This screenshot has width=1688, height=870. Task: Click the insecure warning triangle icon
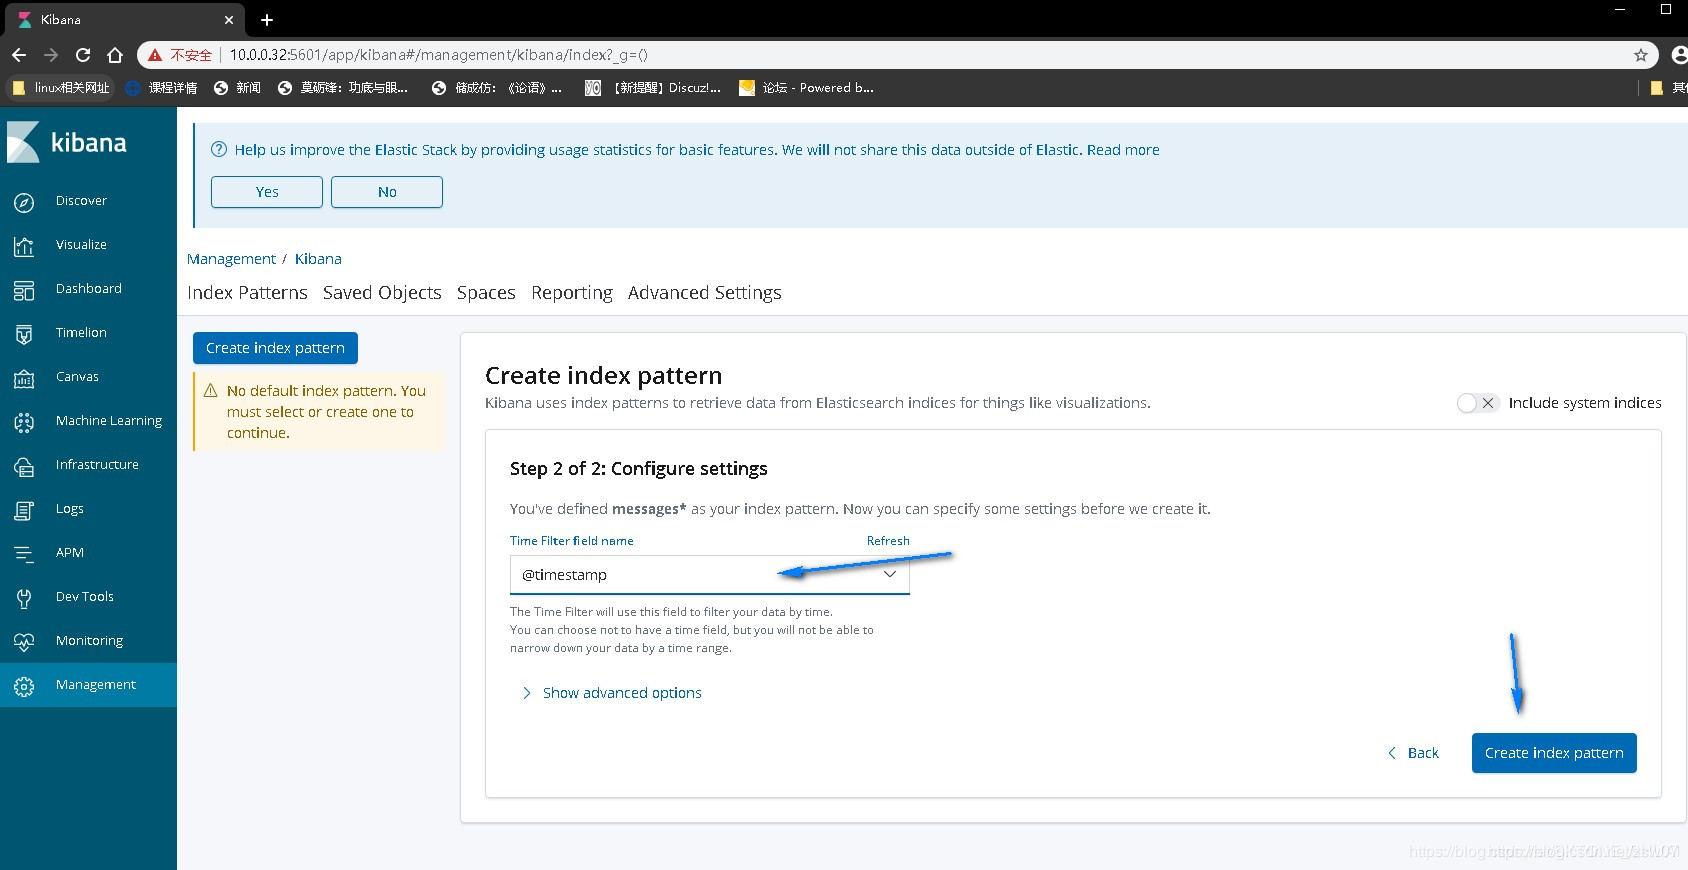pos(155,55)
